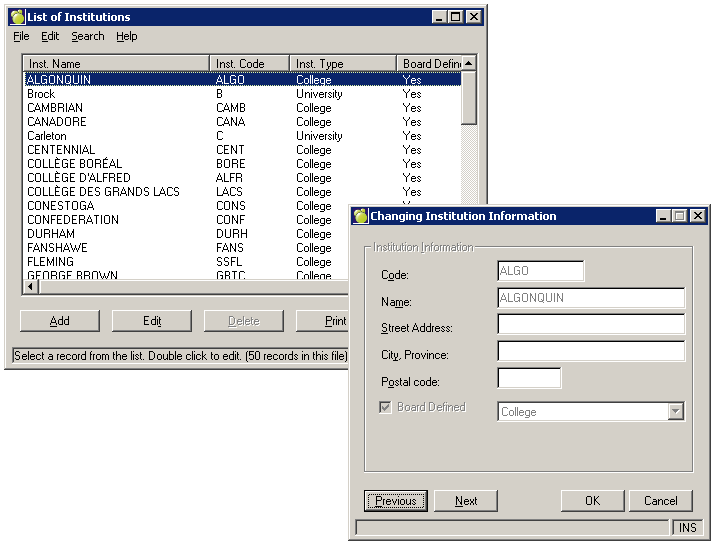The height and width of the screenshot is (548, 716).
Task: Toggle the Board Defined checkbox
Action: 386,408
